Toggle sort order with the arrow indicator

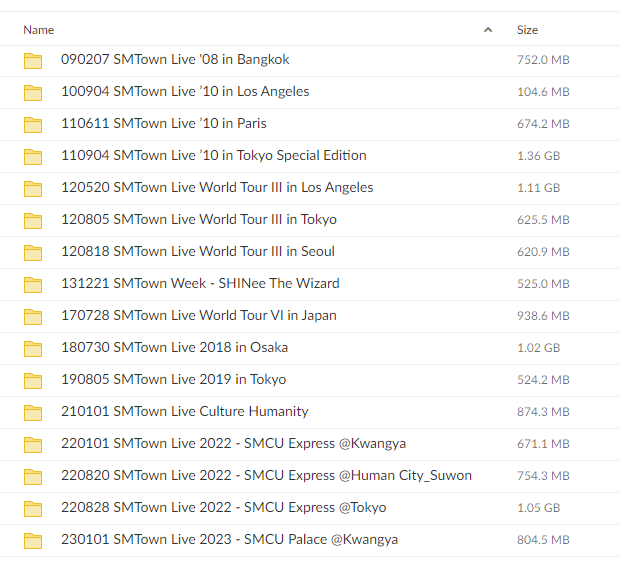[x=488, y=30]
